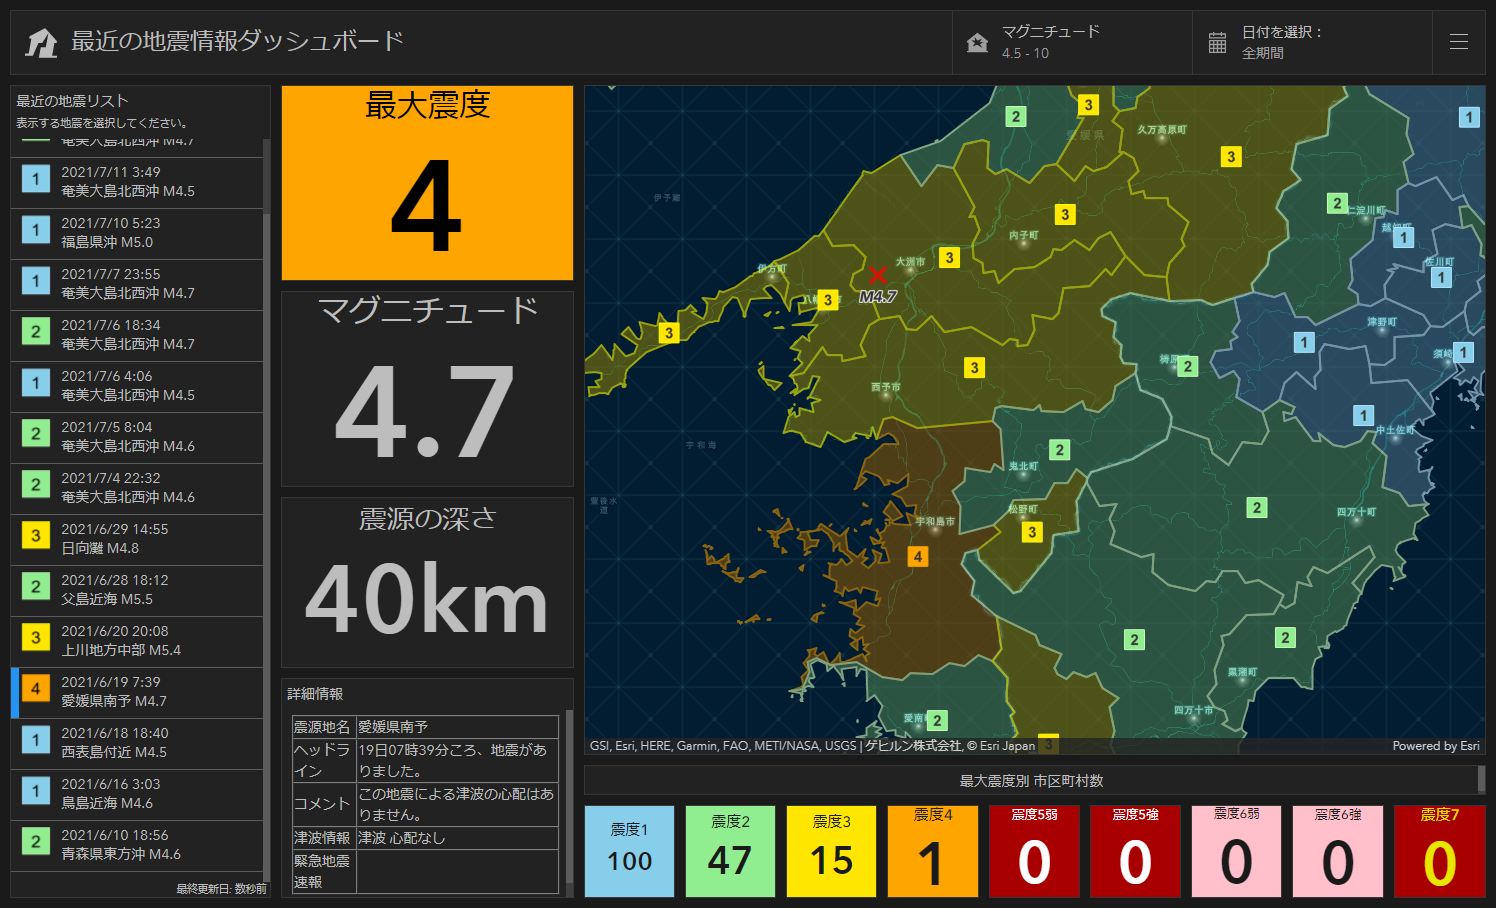Click the 震度1 blue count tile
The height and width of the screenshot is (908, 1496).
point(629,851)
